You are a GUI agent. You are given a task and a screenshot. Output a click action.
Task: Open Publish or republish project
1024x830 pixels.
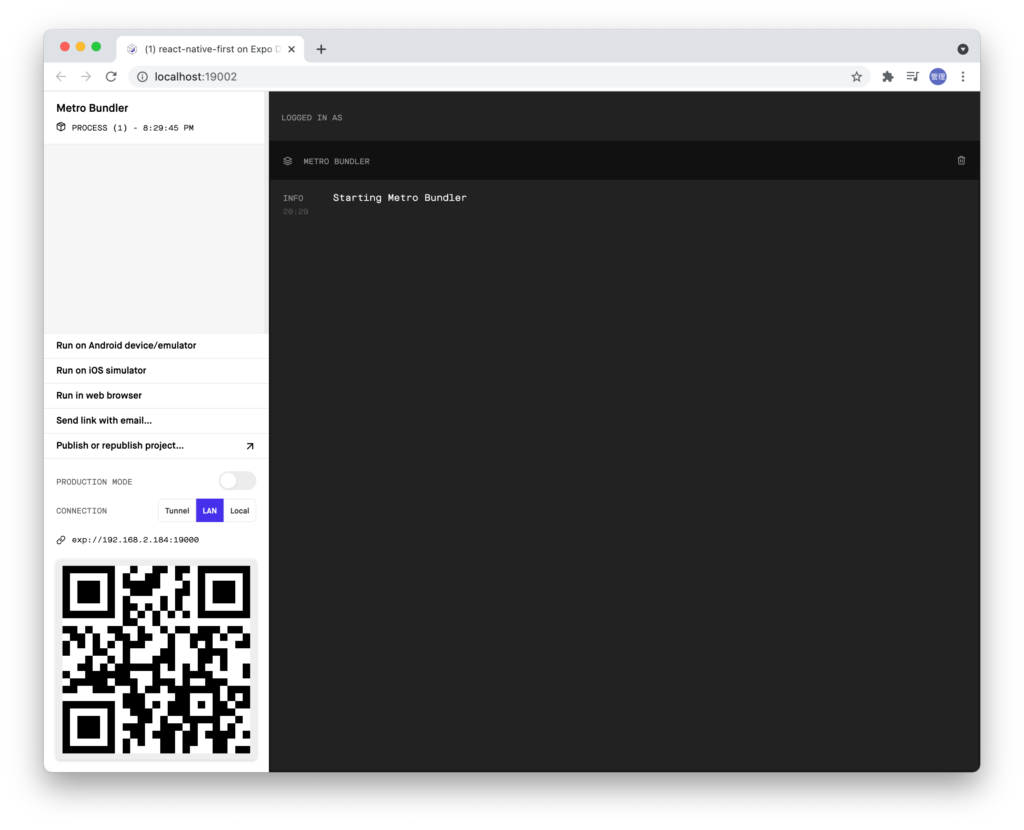[x=119, y=445]
